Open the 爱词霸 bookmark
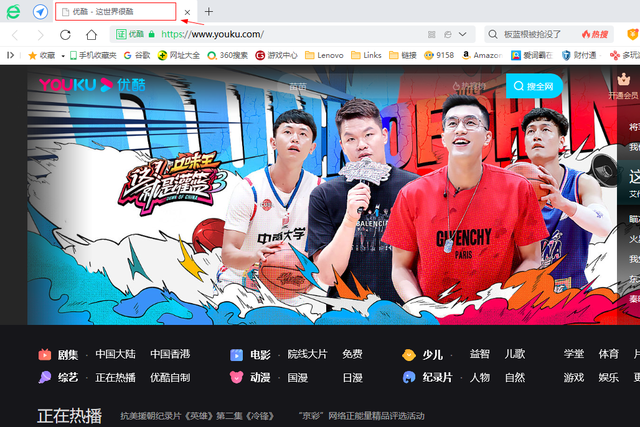This screenshot has width=640, height=427. (532, 55)
